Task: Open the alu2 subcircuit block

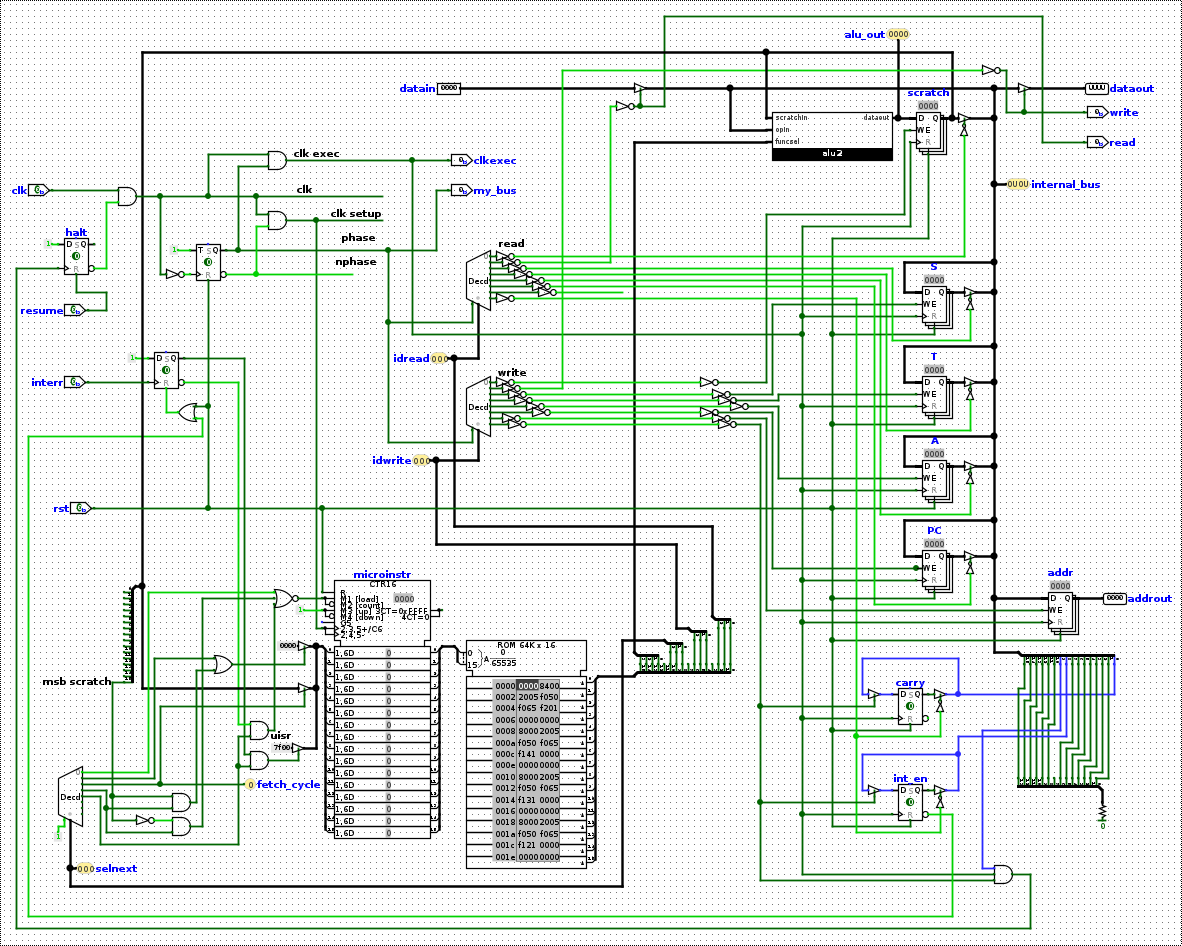Action: 831,136
